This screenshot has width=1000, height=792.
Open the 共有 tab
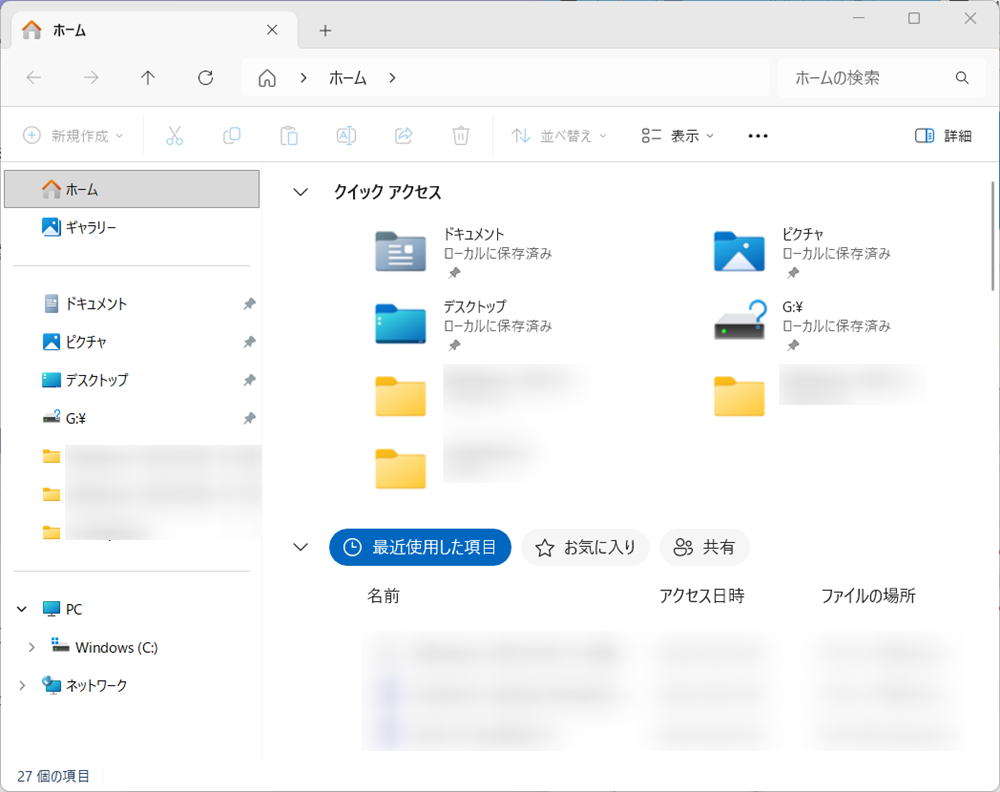(704, 547)
